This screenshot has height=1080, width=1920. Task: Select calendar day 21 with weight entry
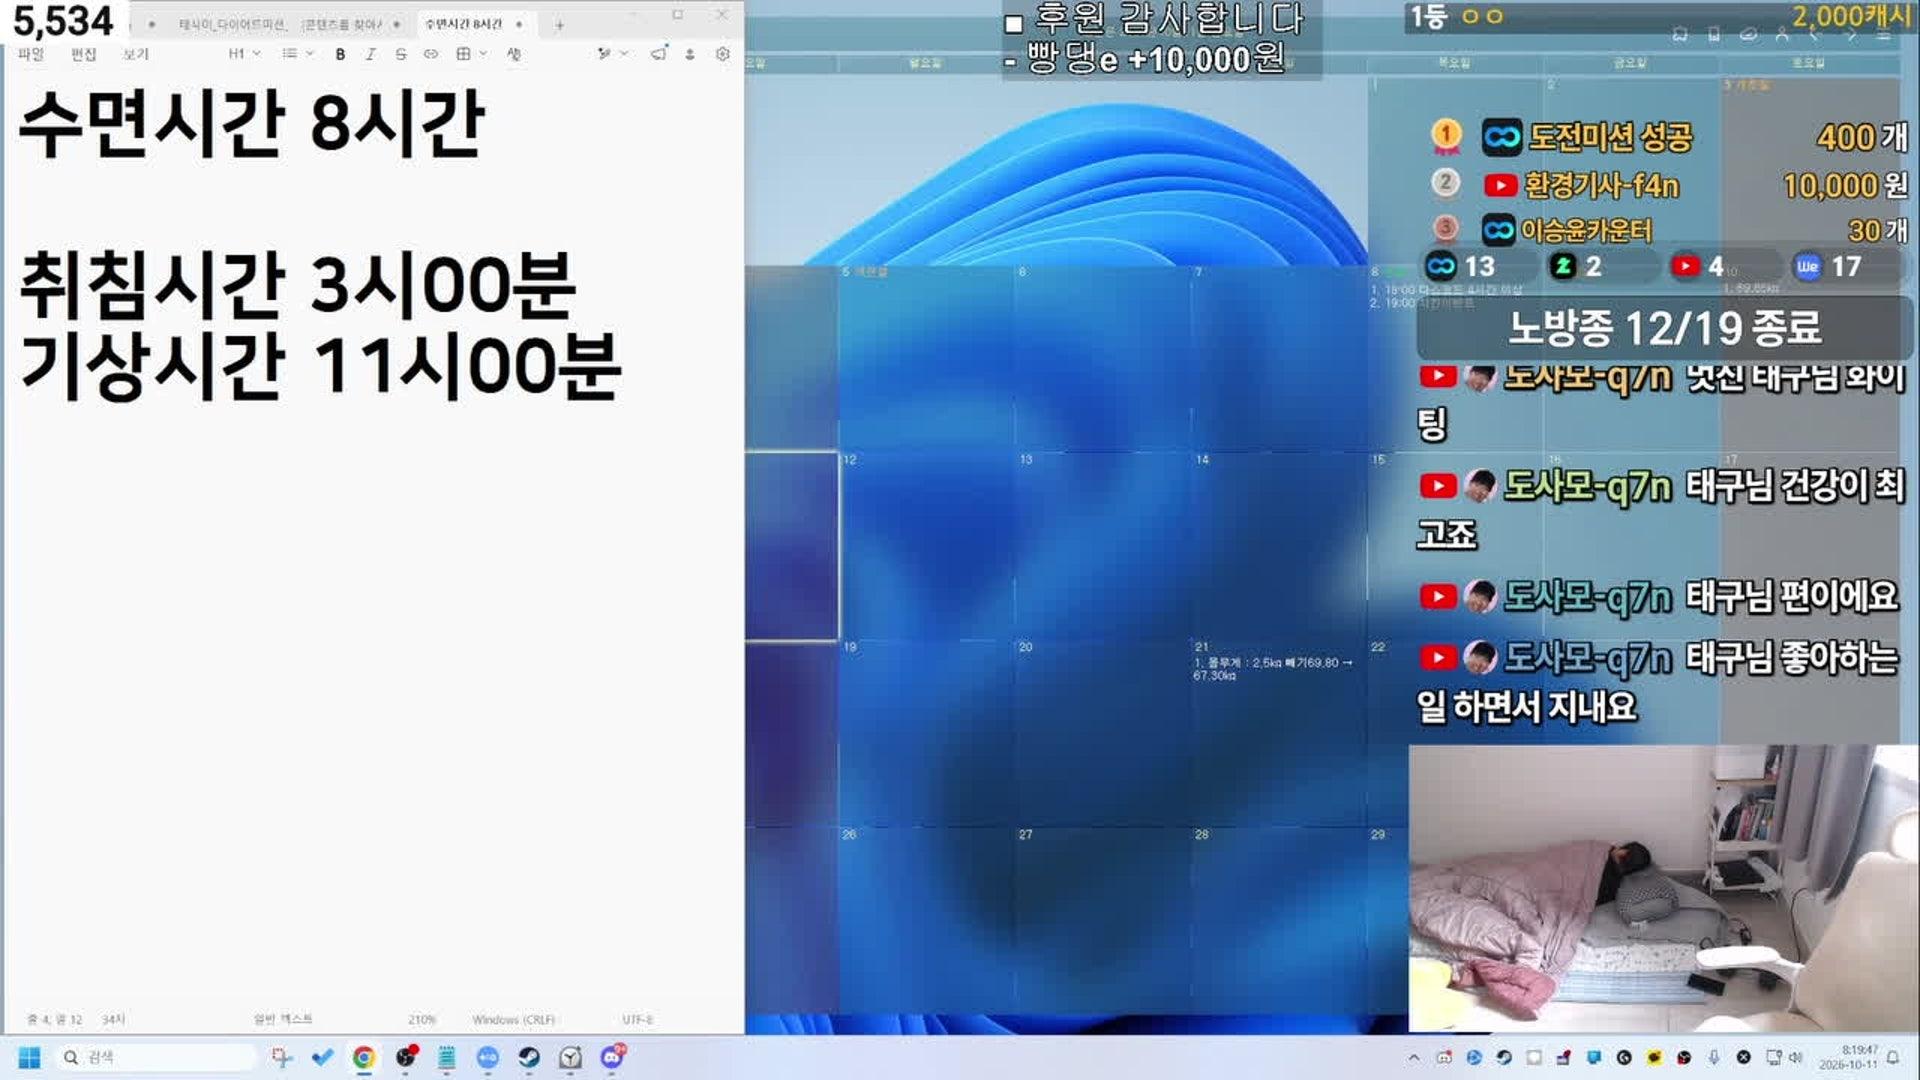1278,733
